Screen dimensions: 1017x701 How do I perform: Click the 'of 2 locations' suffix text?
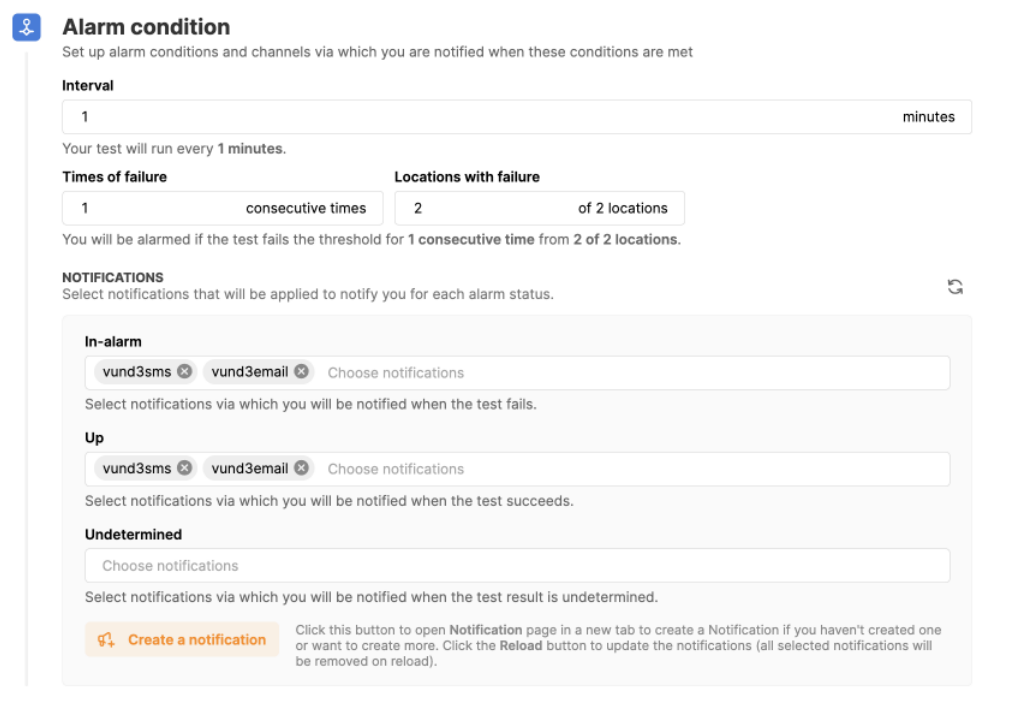[x=622, y=208]
